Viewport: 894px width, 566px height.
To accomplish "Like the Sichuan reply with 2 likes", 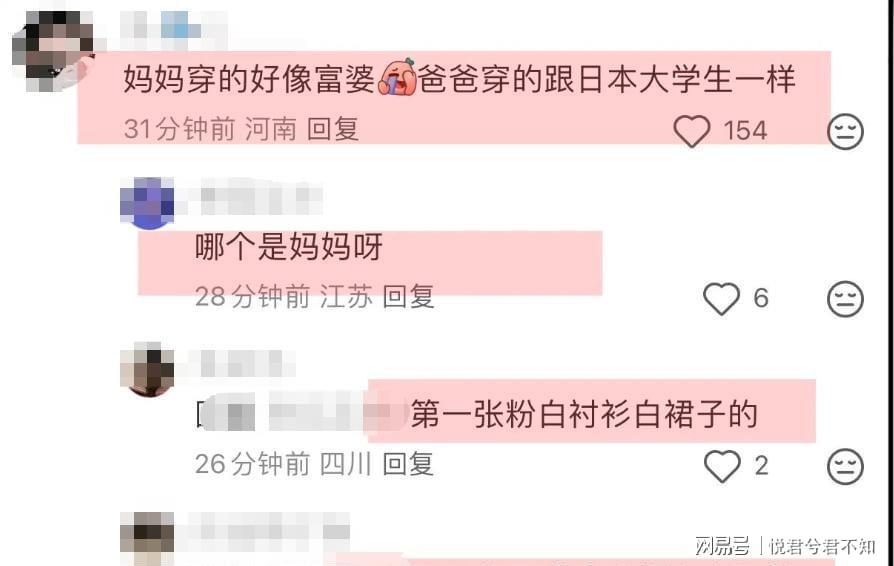I will (722, 466).
